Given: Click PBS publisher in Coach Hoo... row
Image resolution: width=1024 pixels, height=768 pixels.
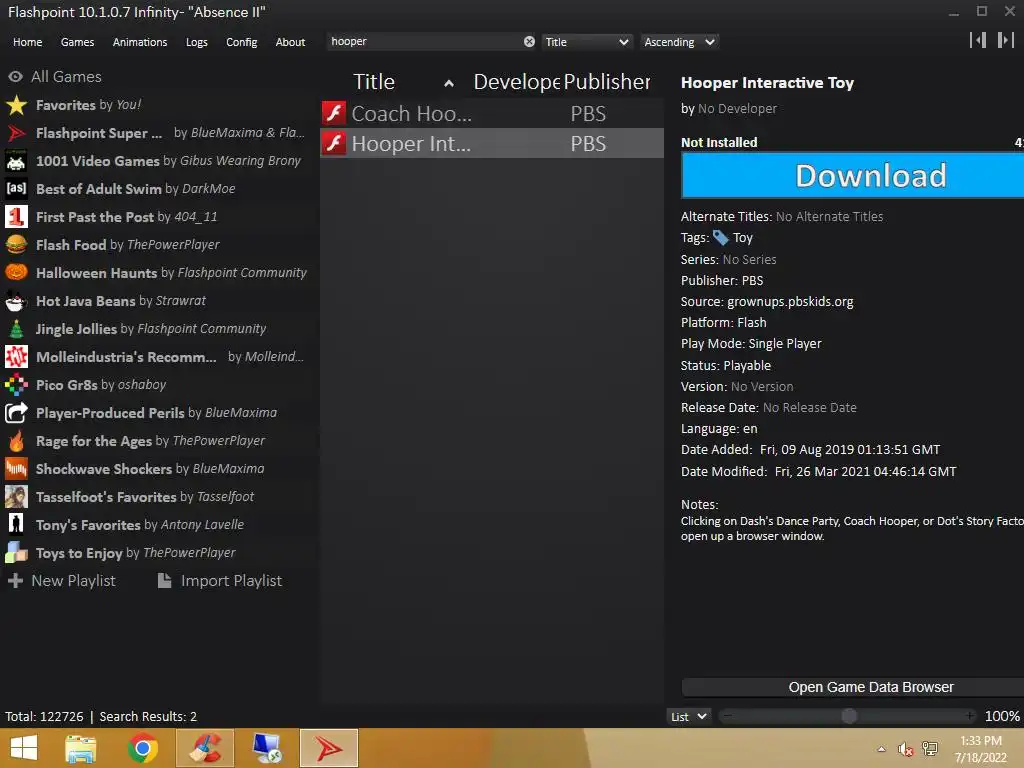Looking at the screenshot, I should pos(588,114).
